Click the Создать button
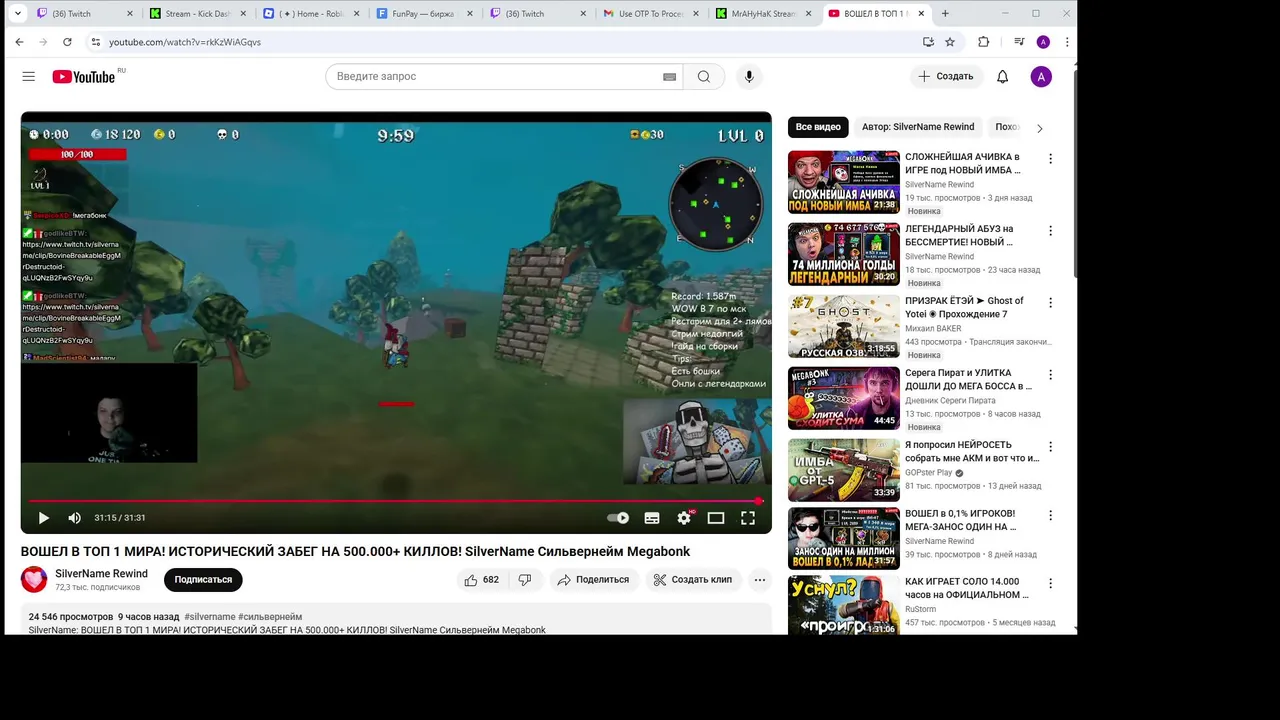This screenshot has height=720, width=1280. (945, 77)
